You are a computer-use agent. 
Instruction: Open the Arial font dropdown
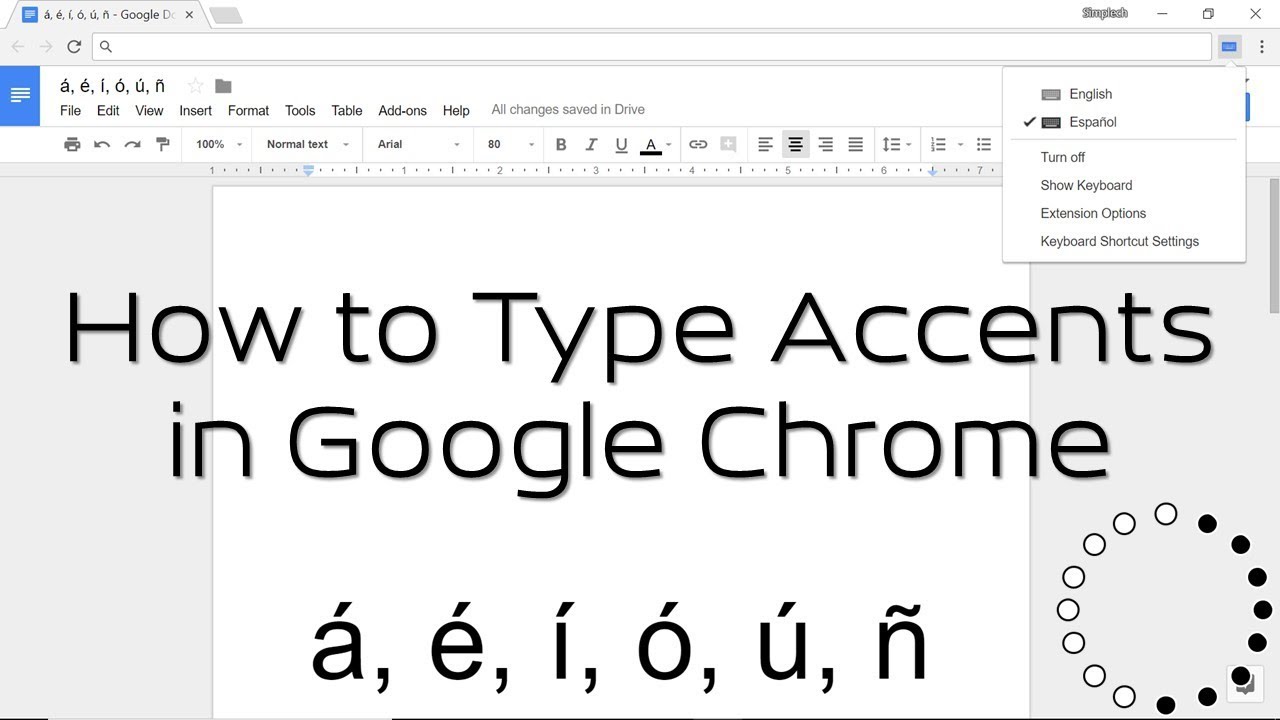point(419,144)
